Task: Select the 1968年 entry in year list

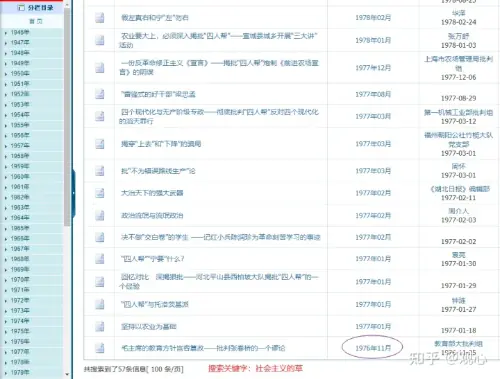Action: click(x=20, y=259)
